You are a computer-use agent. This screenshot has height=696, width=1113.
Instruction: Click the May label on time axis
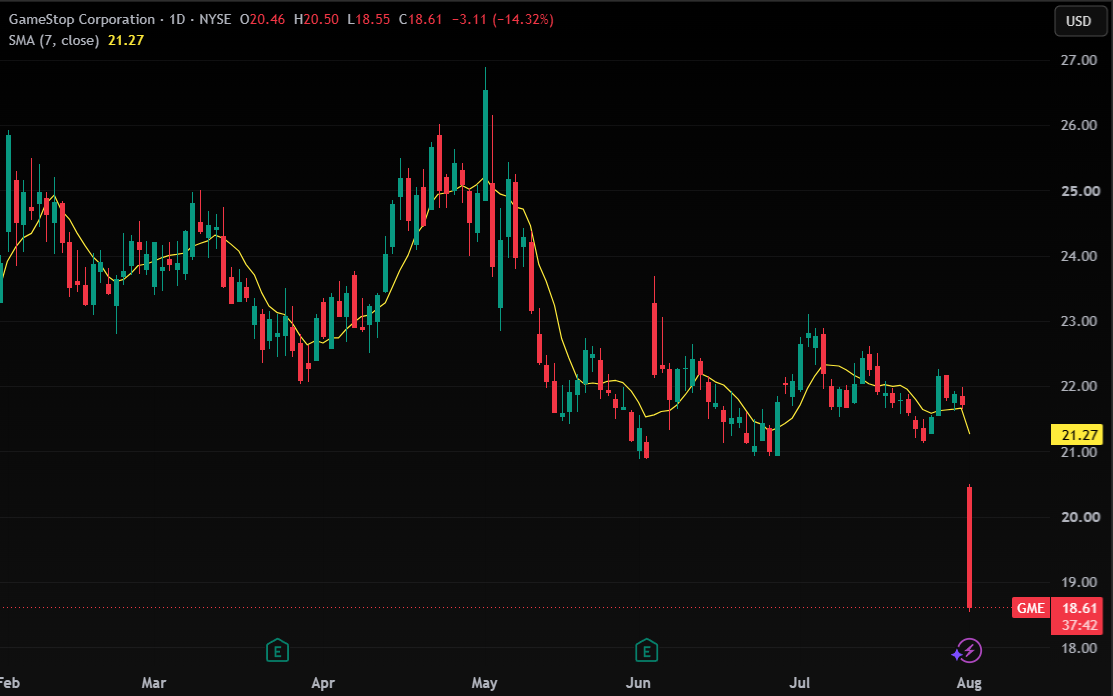click(484, 683)
